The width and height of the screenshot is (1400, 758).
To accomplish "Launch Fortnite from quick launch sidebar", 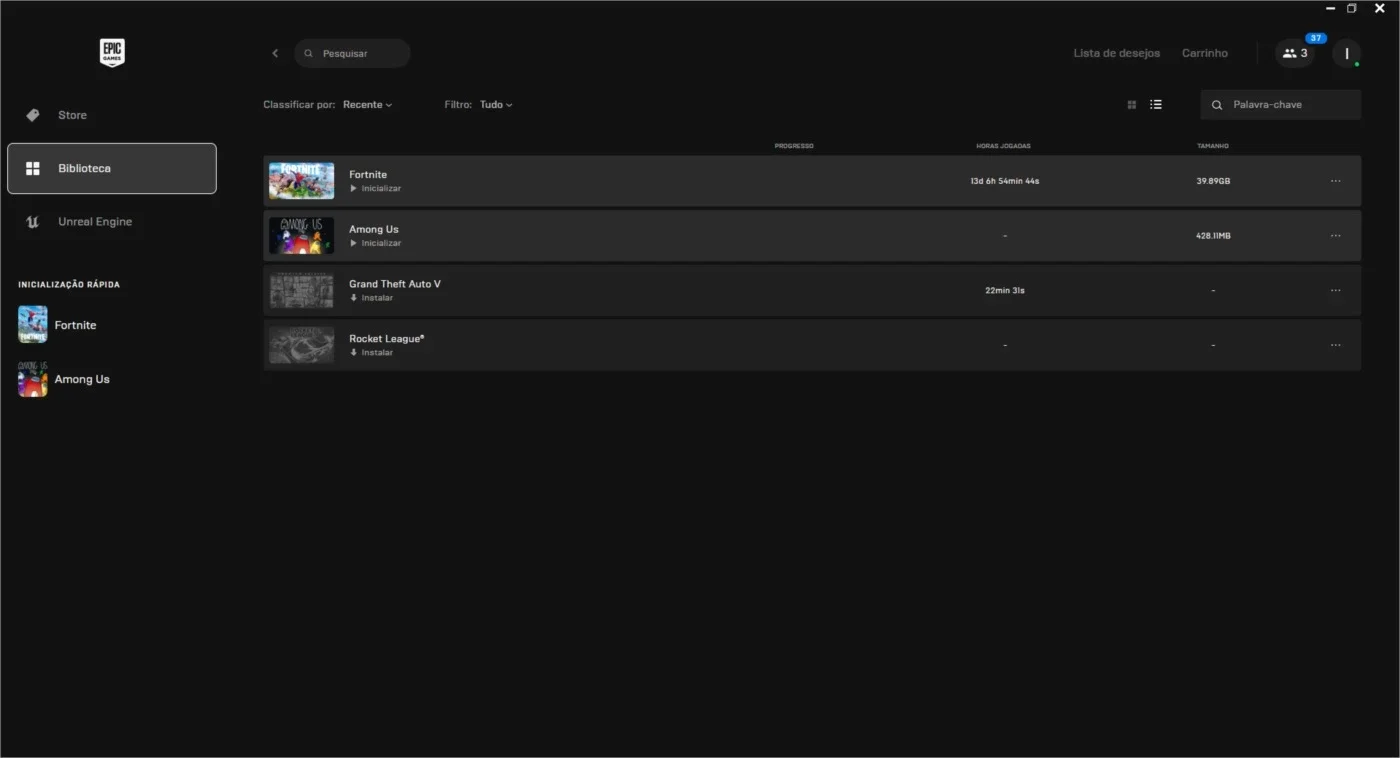I will point(57,325).
